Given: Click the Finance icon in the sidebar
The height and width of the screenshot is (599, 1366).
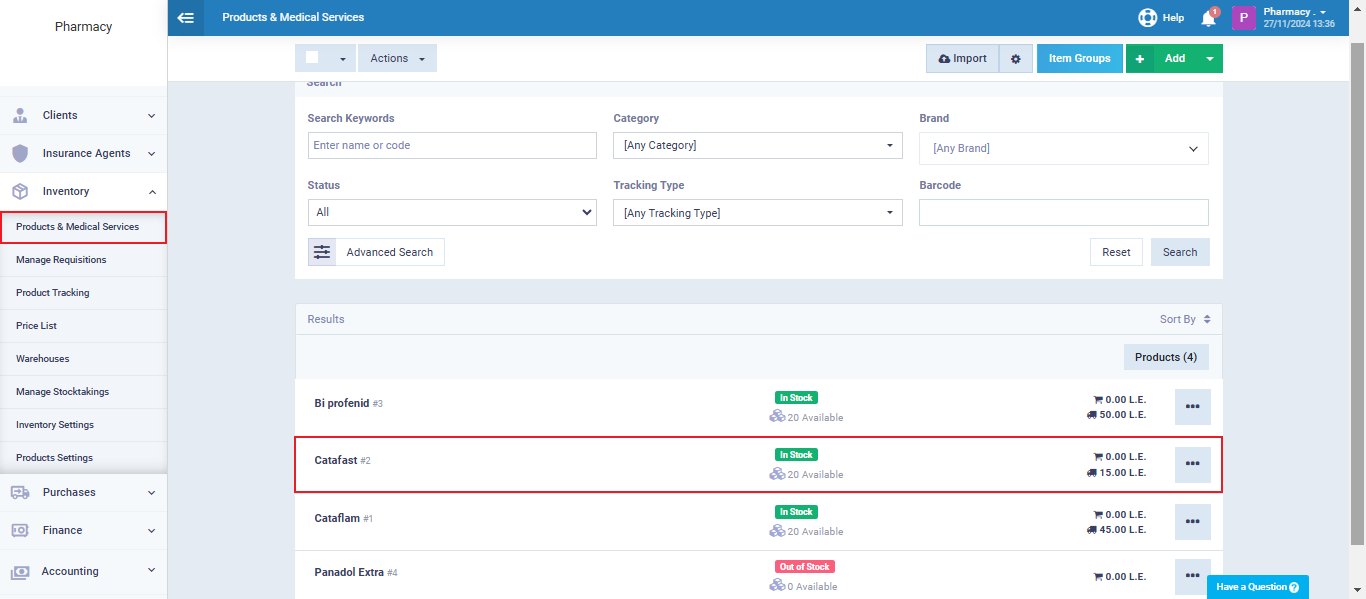Looking at the screenshot, I should pos(20,530).
